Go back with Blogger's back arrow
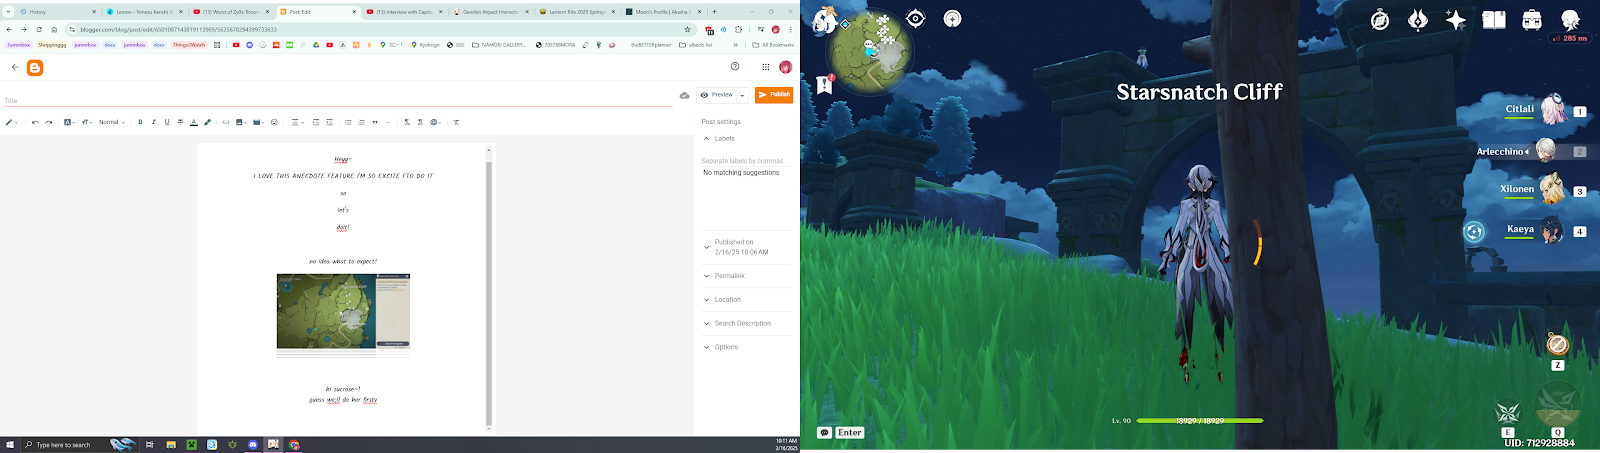The height and width of the screenshot is (453, 1600). tap(15, 67)
